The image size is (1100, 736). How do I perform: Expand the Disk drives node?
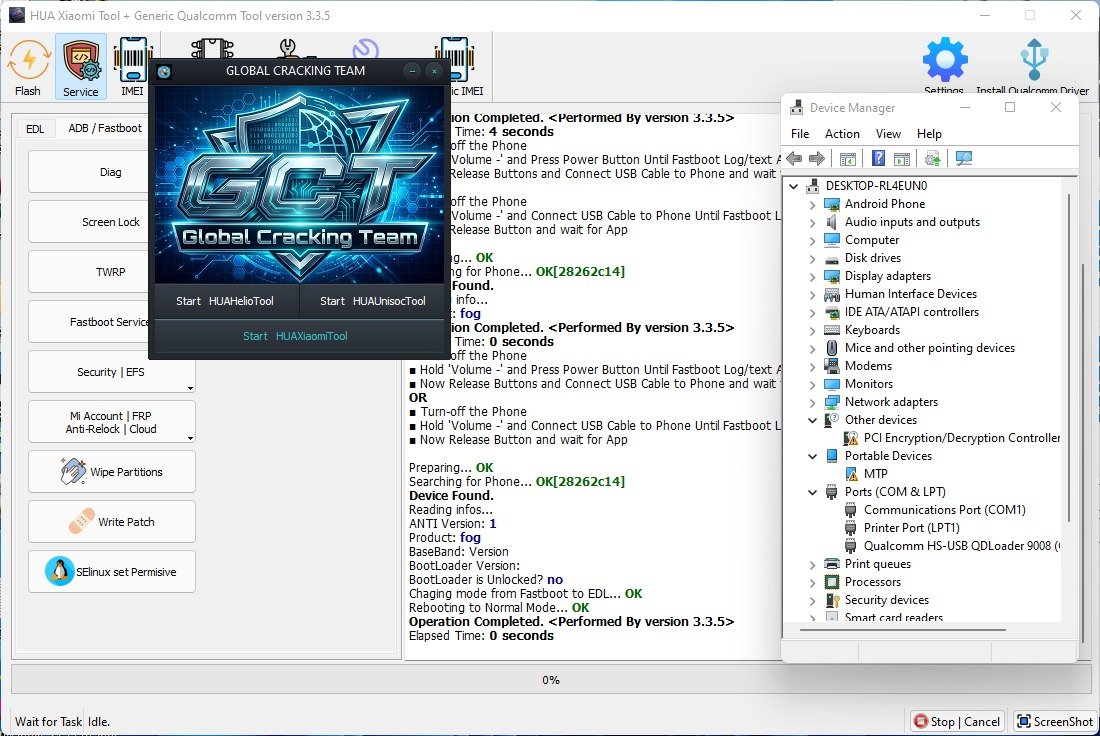812,258
